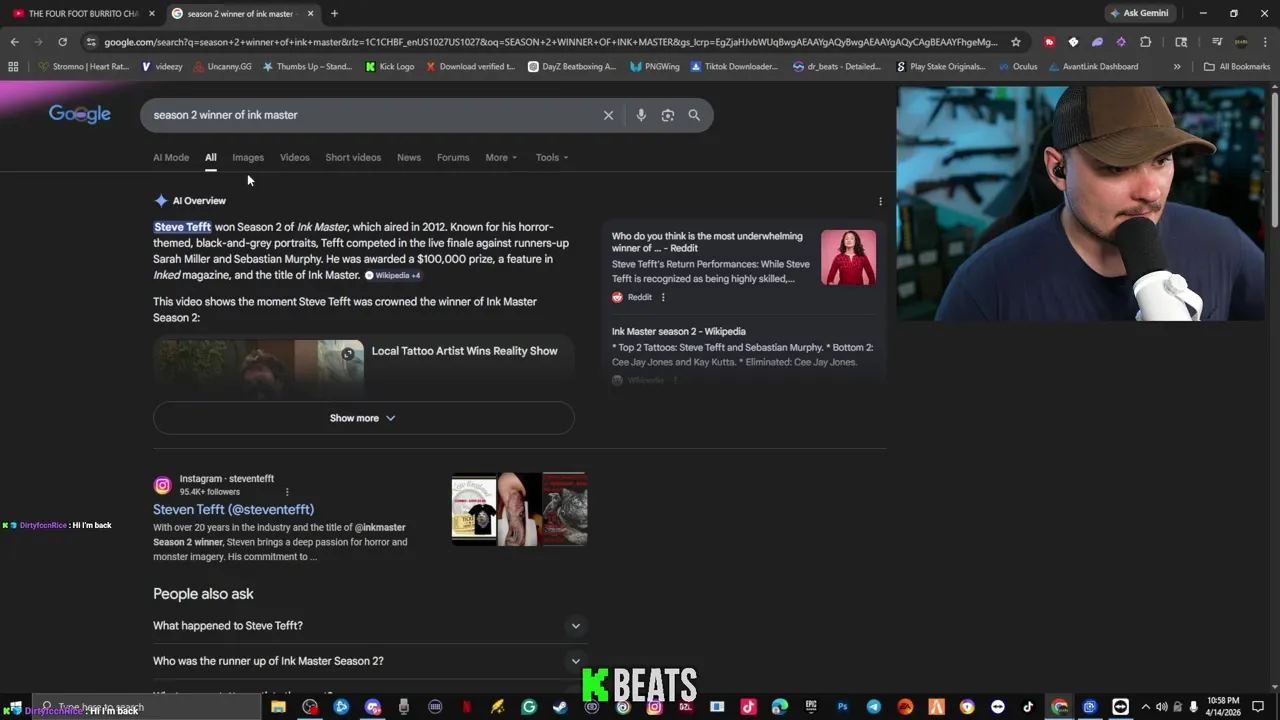Click the browser address bar URL
1280x720 pixels.
click(x=550, y=42)
